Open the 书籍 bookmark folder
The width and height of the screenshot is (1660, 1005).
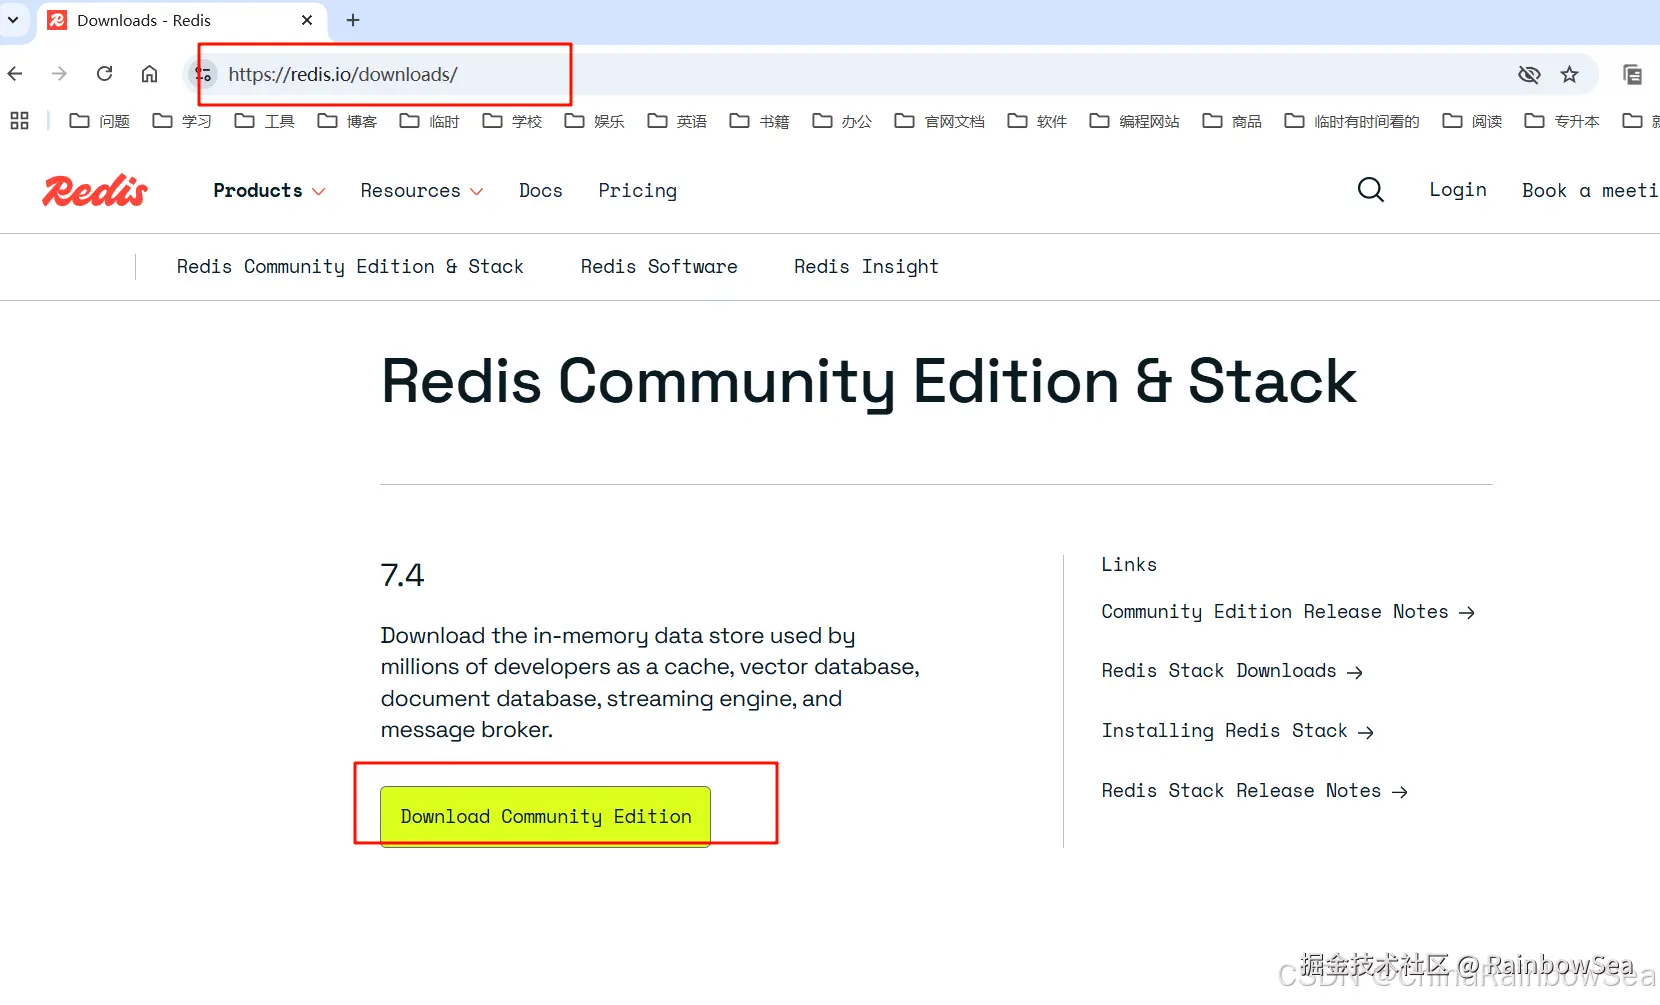click(760, 121)
